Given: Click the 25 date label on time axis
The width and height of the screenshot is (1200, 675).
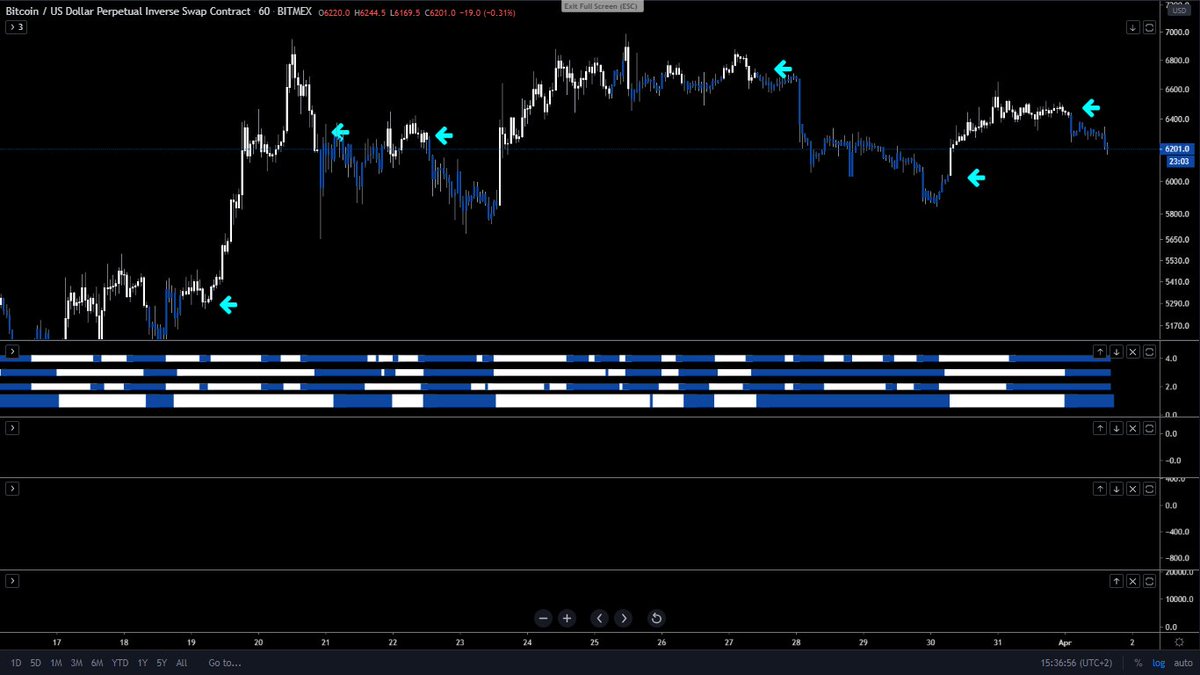Looking at the screenshot, I should point(595,642).
